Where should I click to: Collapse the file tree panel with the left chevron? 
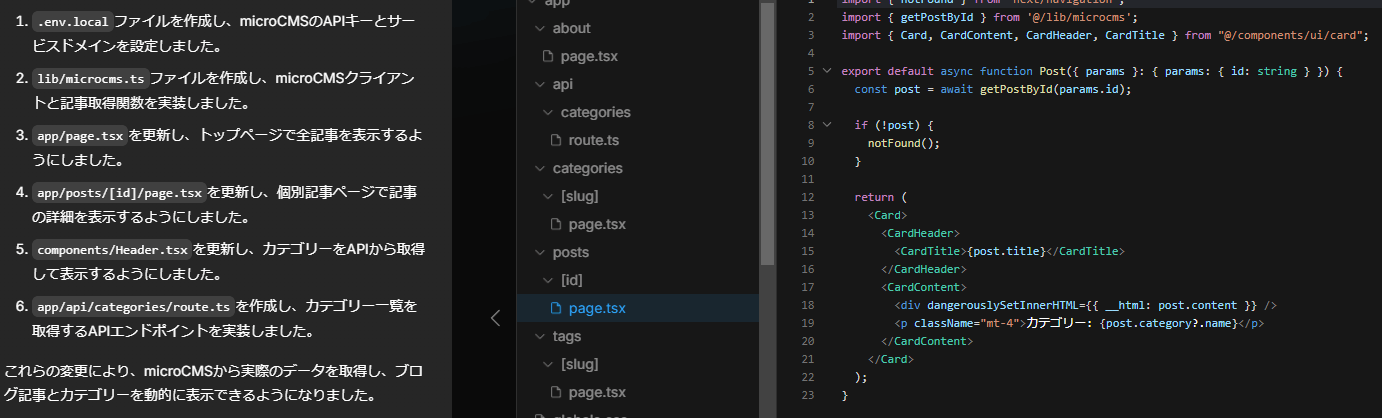tap(494, 318)
